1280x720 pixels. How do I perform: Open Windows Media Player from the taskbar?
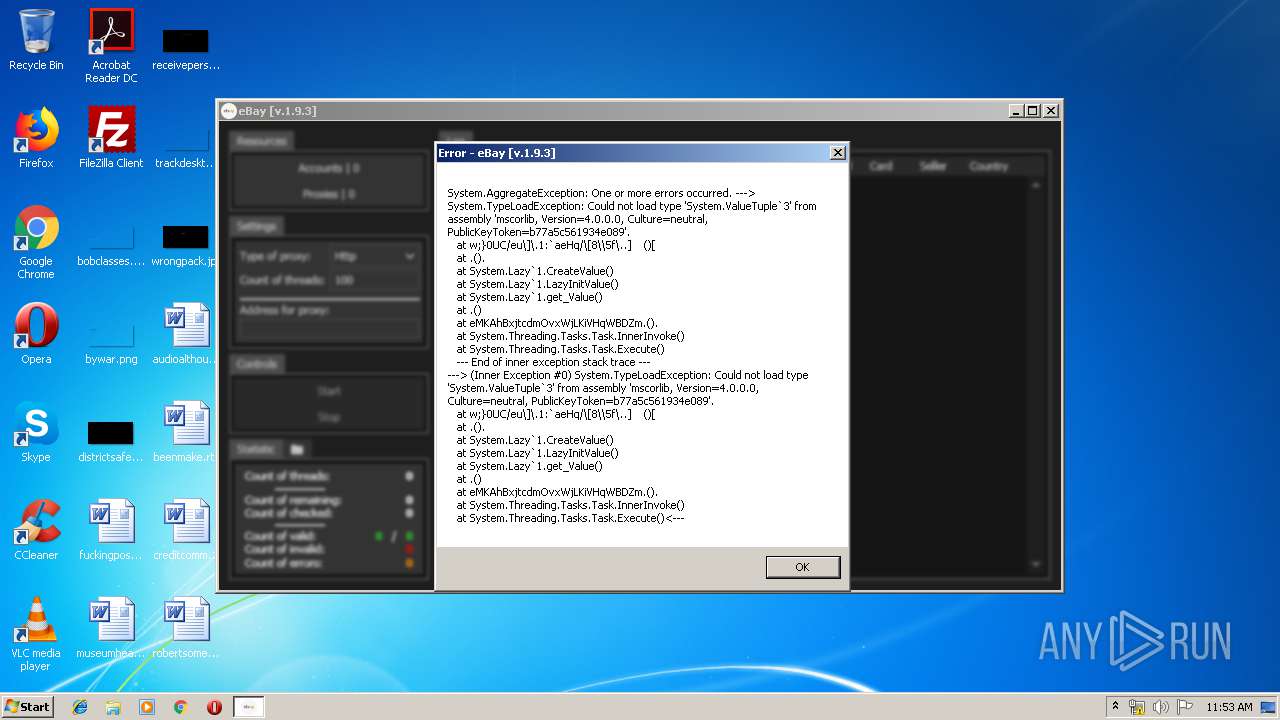tap(147, 706)
